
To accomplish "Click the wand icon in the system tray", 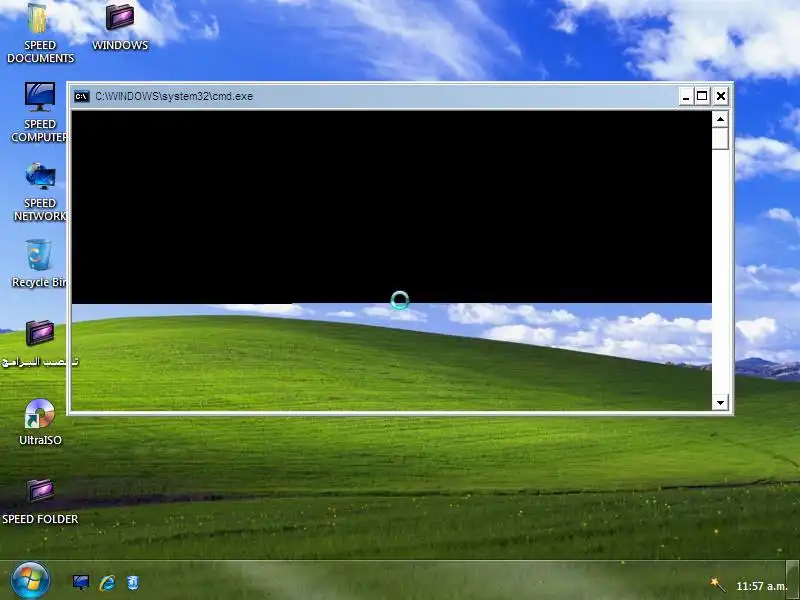I will pyautogui.click(x=717, y=585).
